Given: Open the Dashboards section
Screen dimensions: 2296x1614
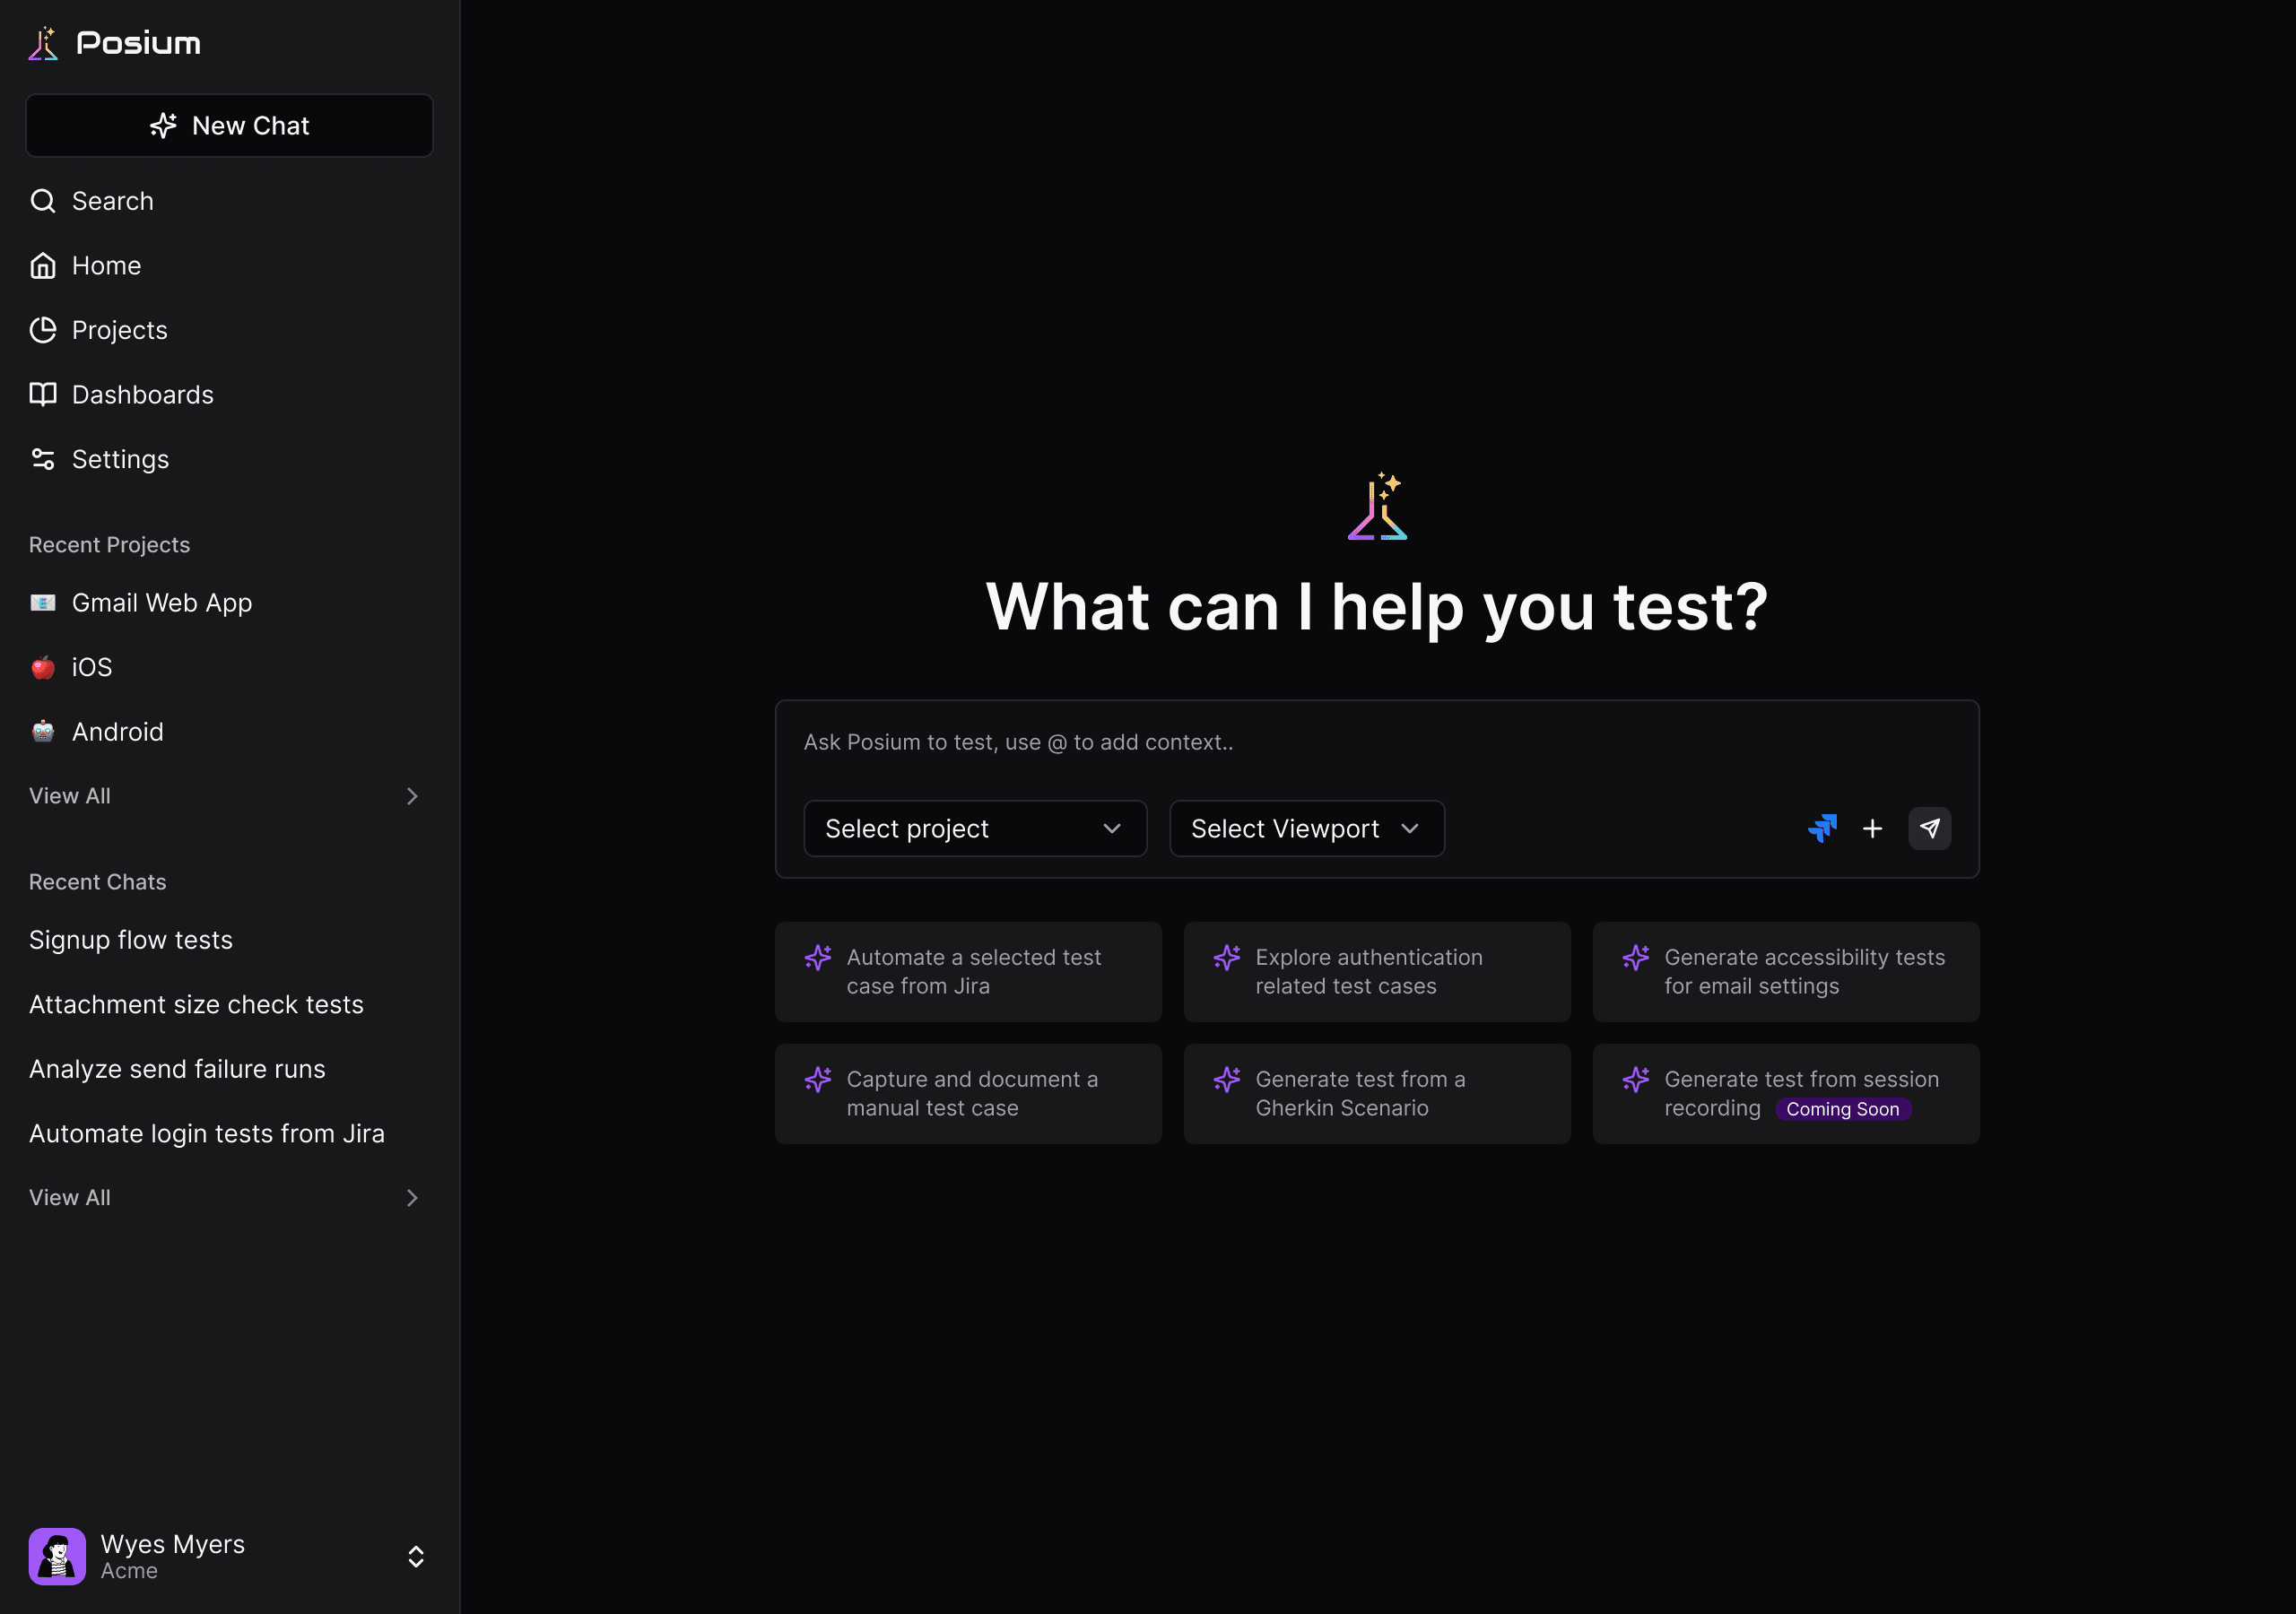Looking at the screenshot, I should [143, 394].
